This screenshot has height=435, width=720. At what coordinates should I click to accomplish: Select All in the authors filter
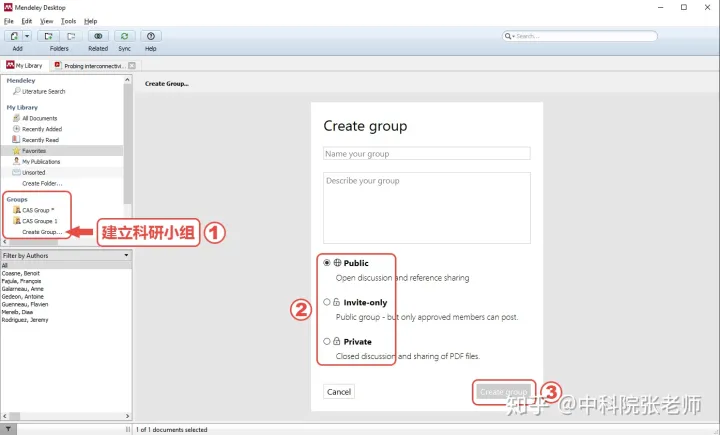pyautogui.click(x=66, y=266)
